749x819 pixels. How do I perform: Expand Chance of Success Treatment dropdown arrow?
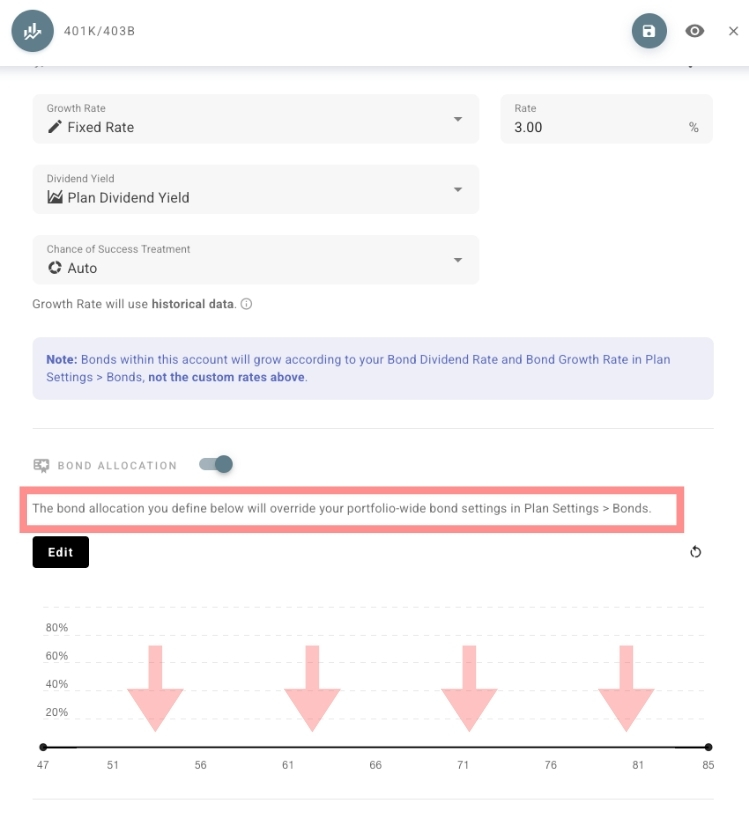tap(458, 260)
